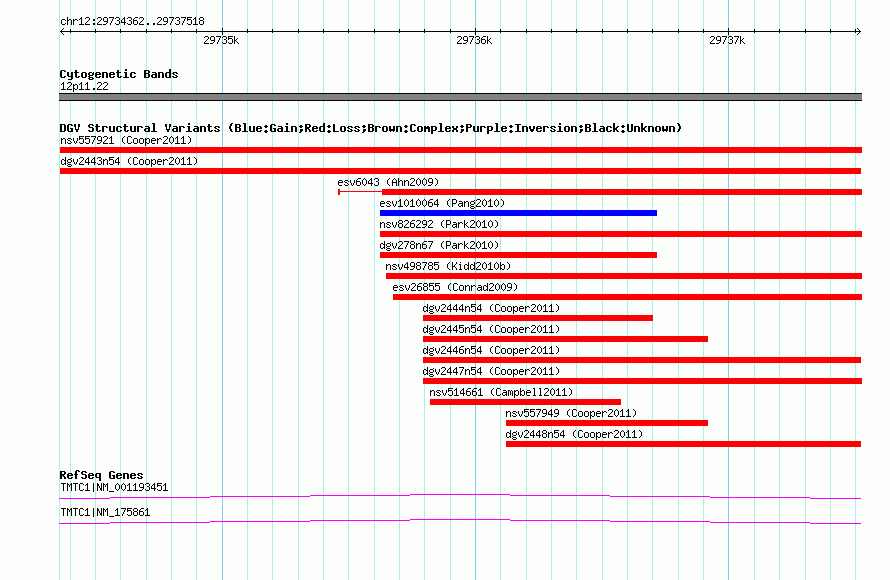The height and width of the screenshot is (580, 890).
Task: Select the dgv2443n54 (Cooper2011) red bar
Action: [460, 171]
